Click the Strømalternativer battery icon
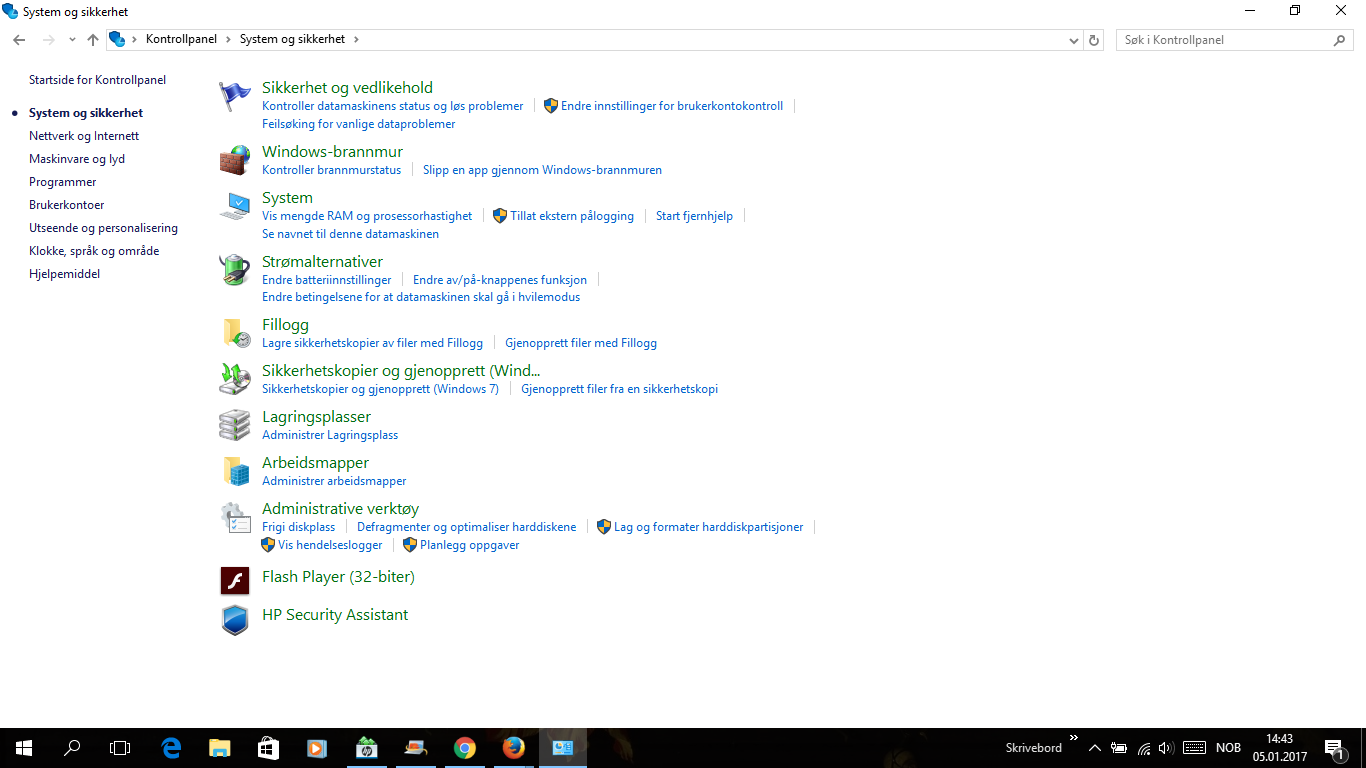This screenshot has width=1366, height=768. (235, 270)
